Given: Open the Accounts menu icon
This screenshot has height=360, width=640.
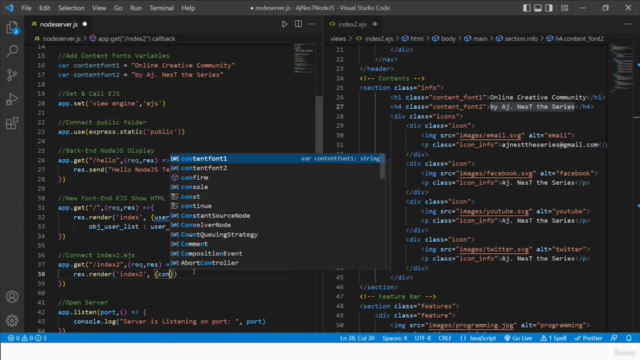Looking at the screenshot, I should [x=12, y=297].
